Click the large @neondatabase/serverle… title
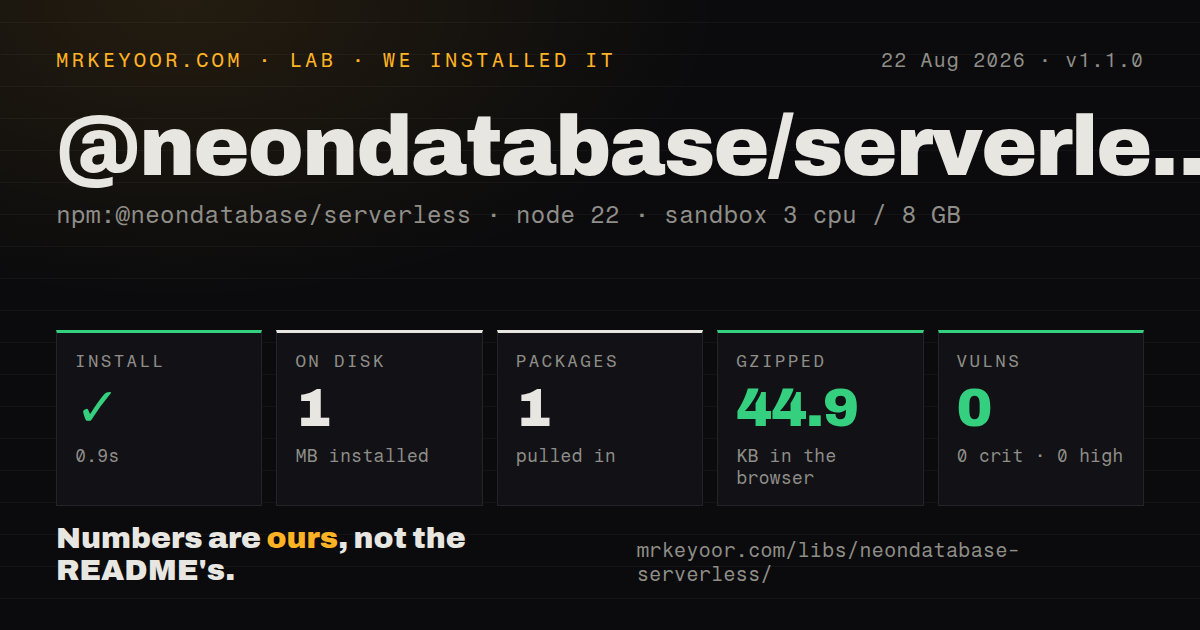 click(628, 150)
